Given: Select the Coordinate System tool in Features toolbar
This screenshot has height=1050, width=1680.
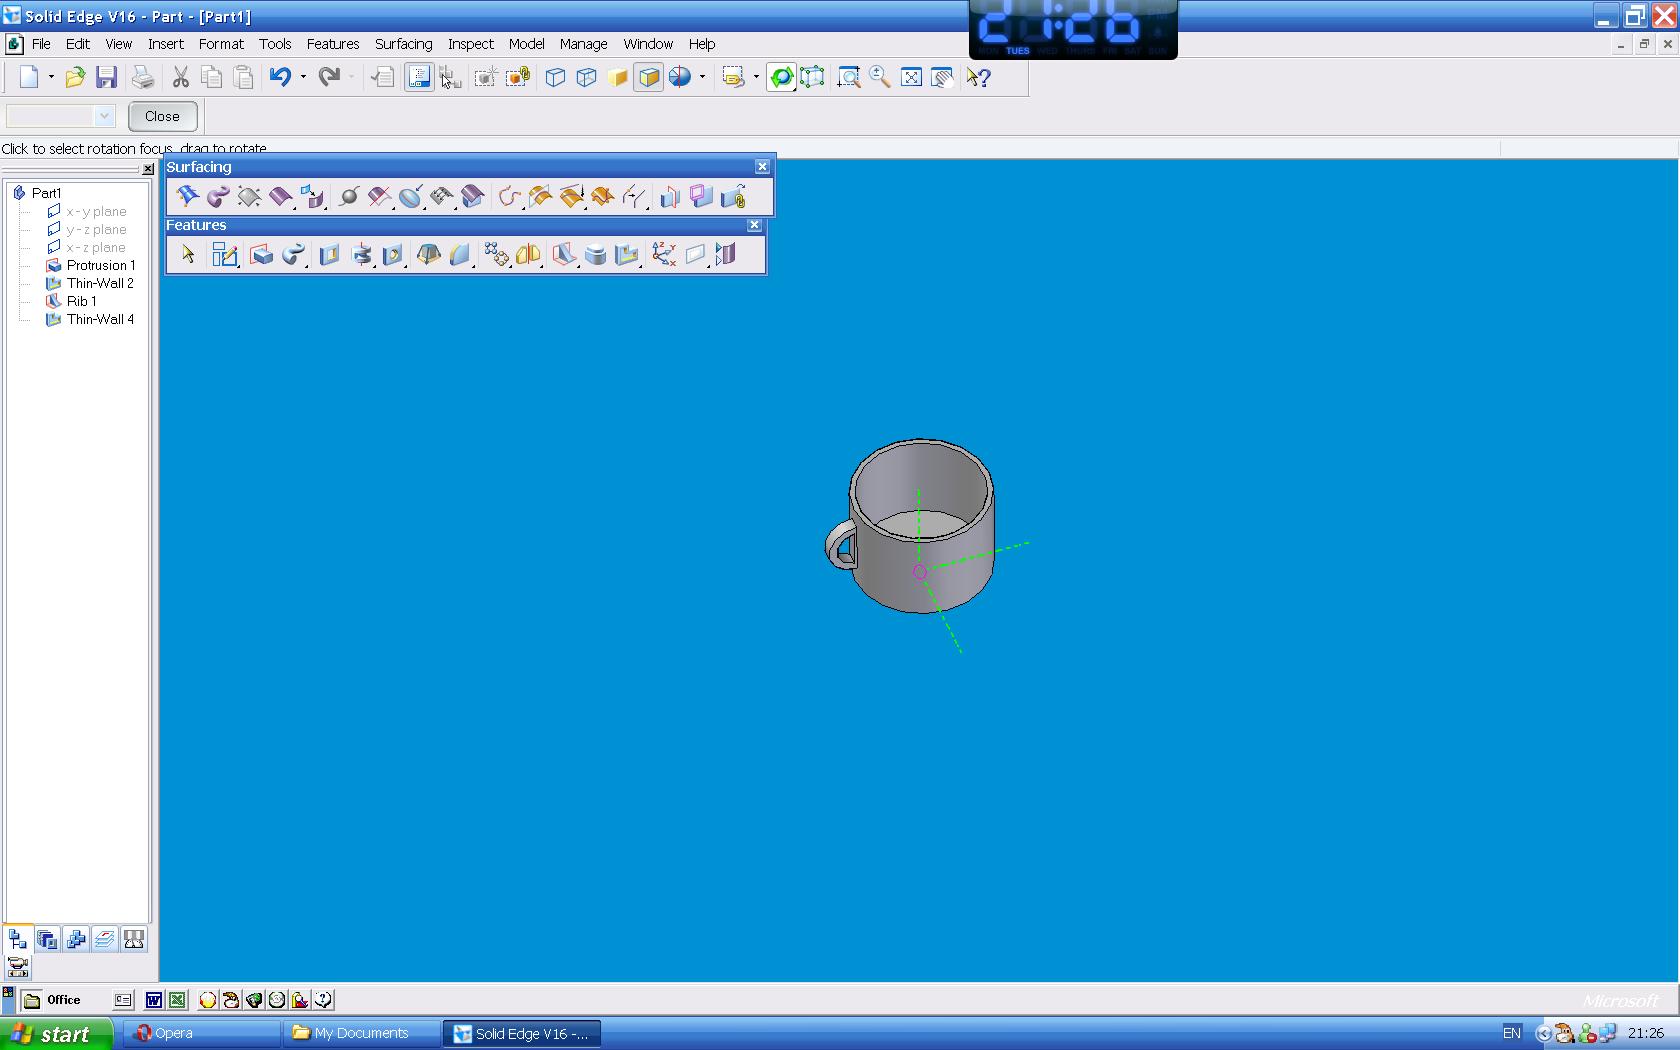Looking at the screenshot, I should (663, 255).
